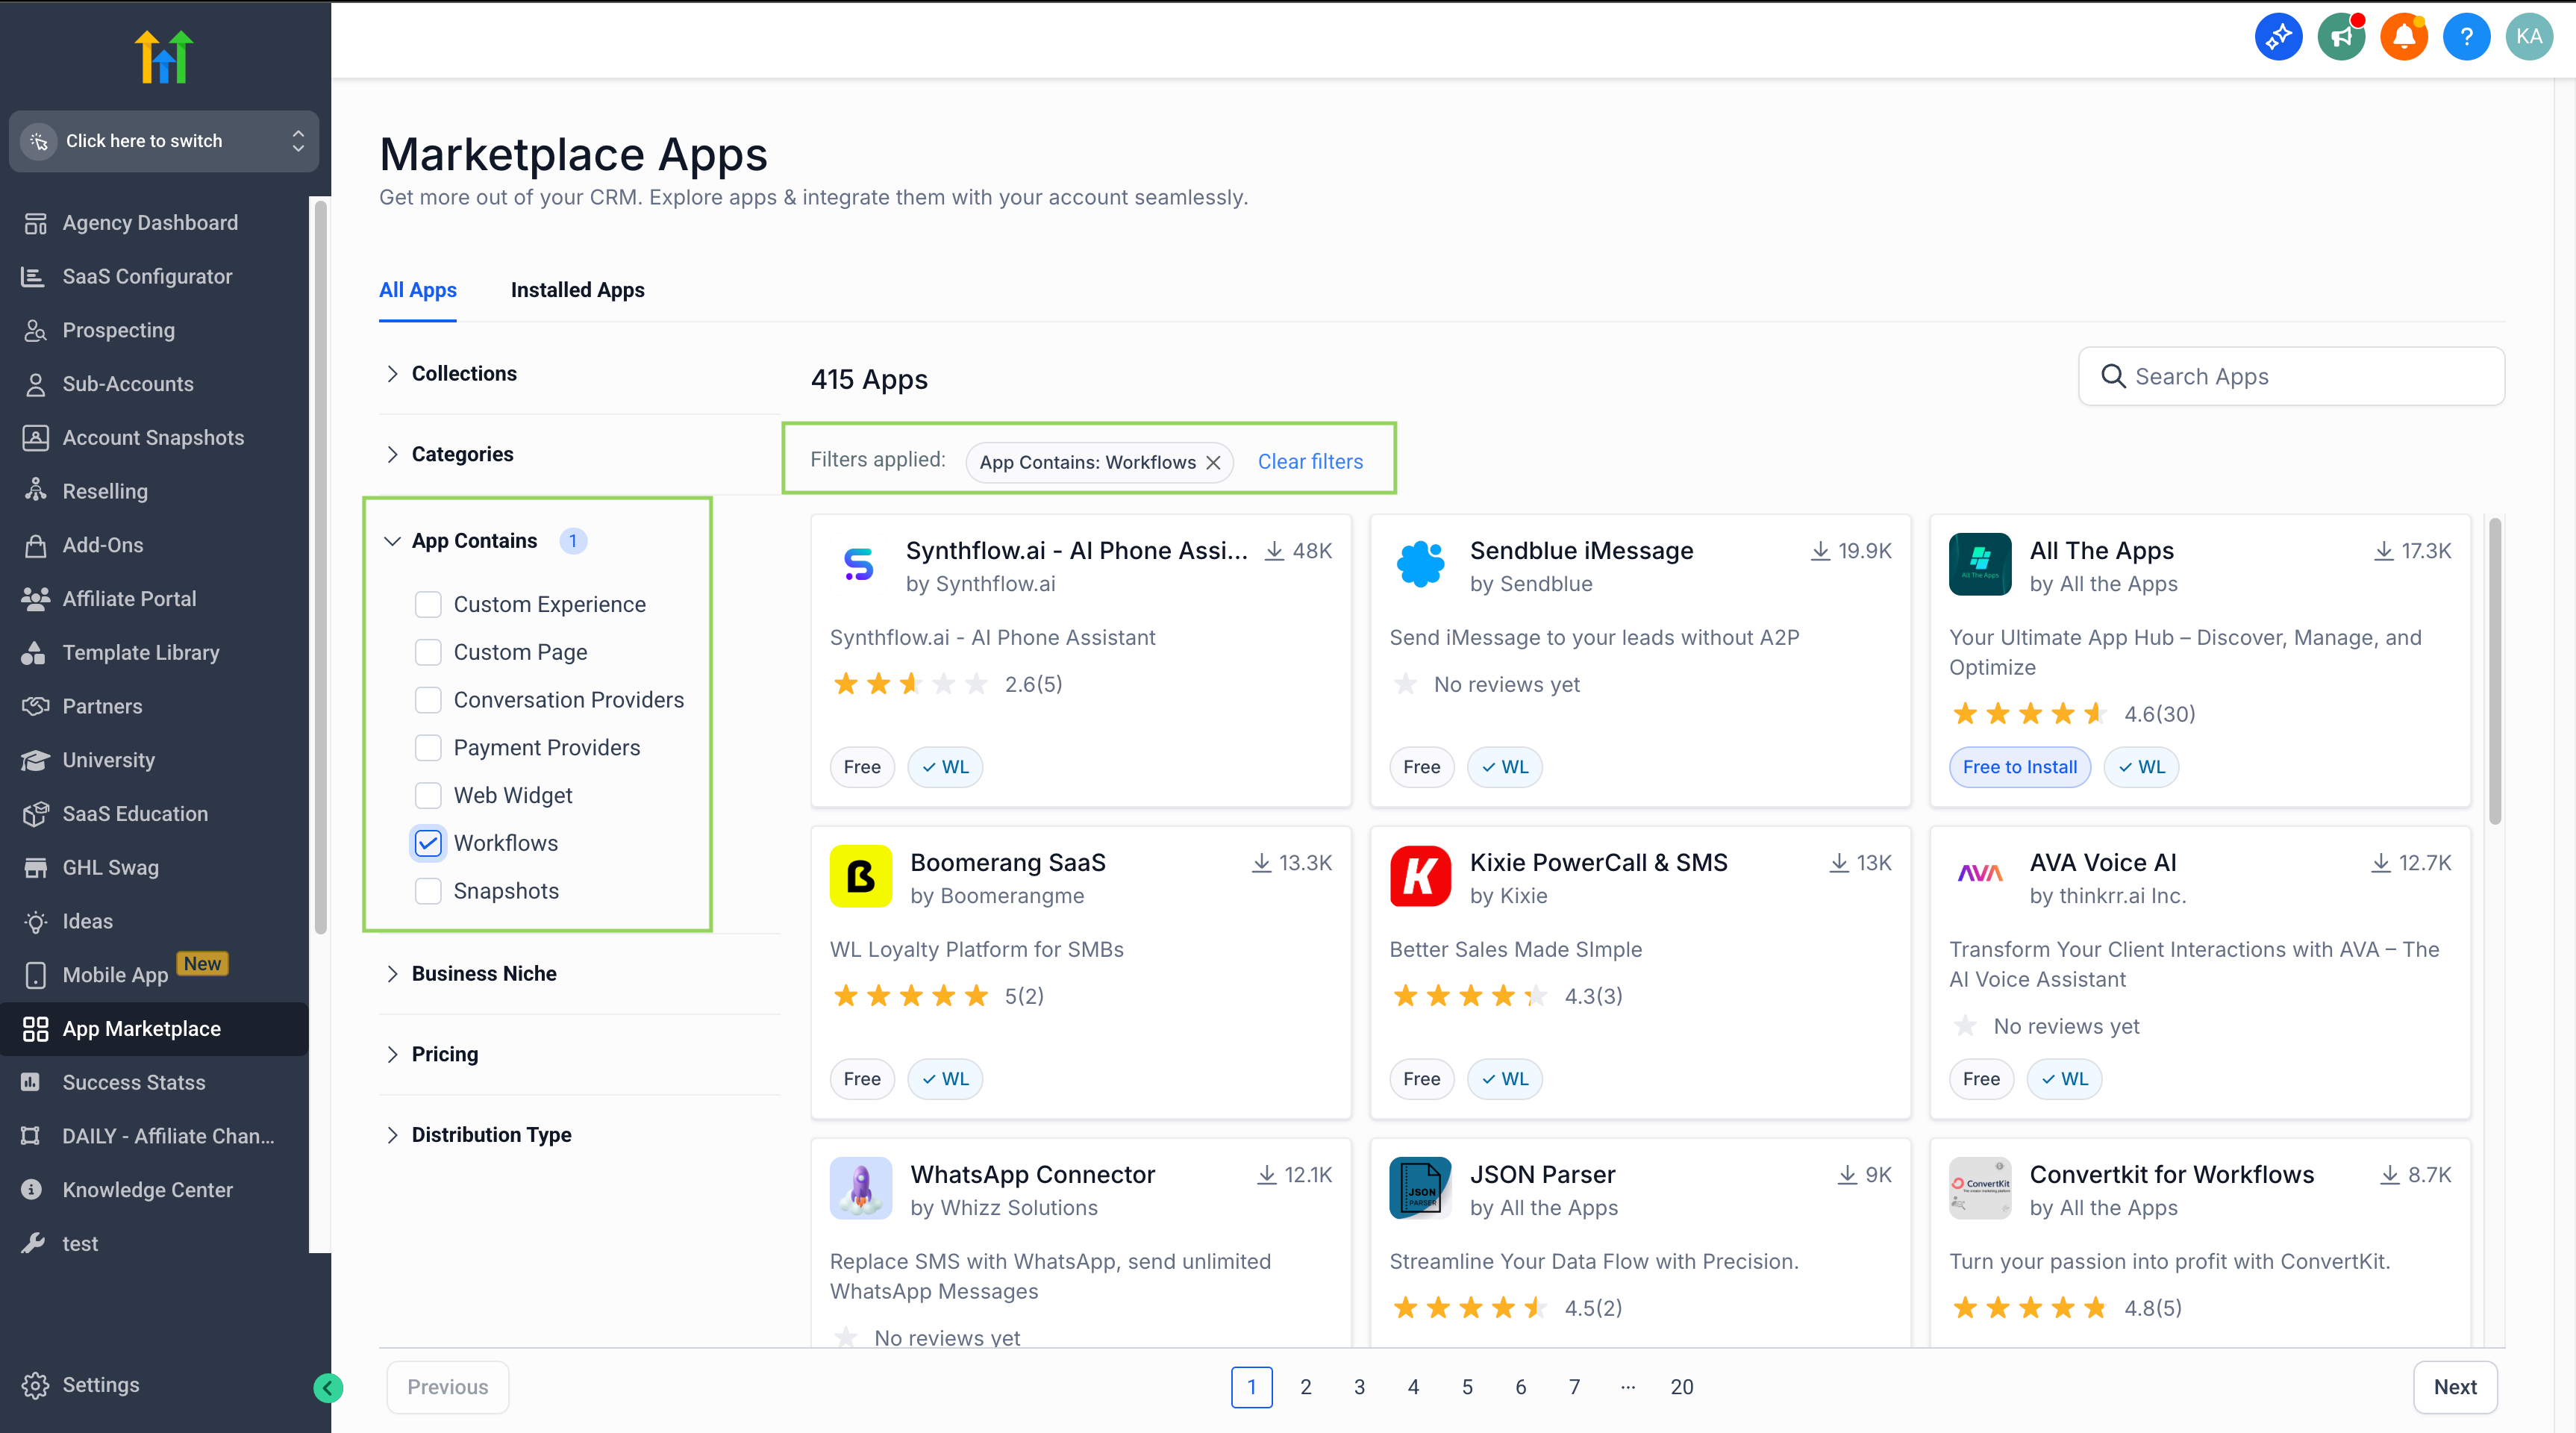Expand the Pricing filter section
The image size is (2576, 1433).
coord(444,1054)
